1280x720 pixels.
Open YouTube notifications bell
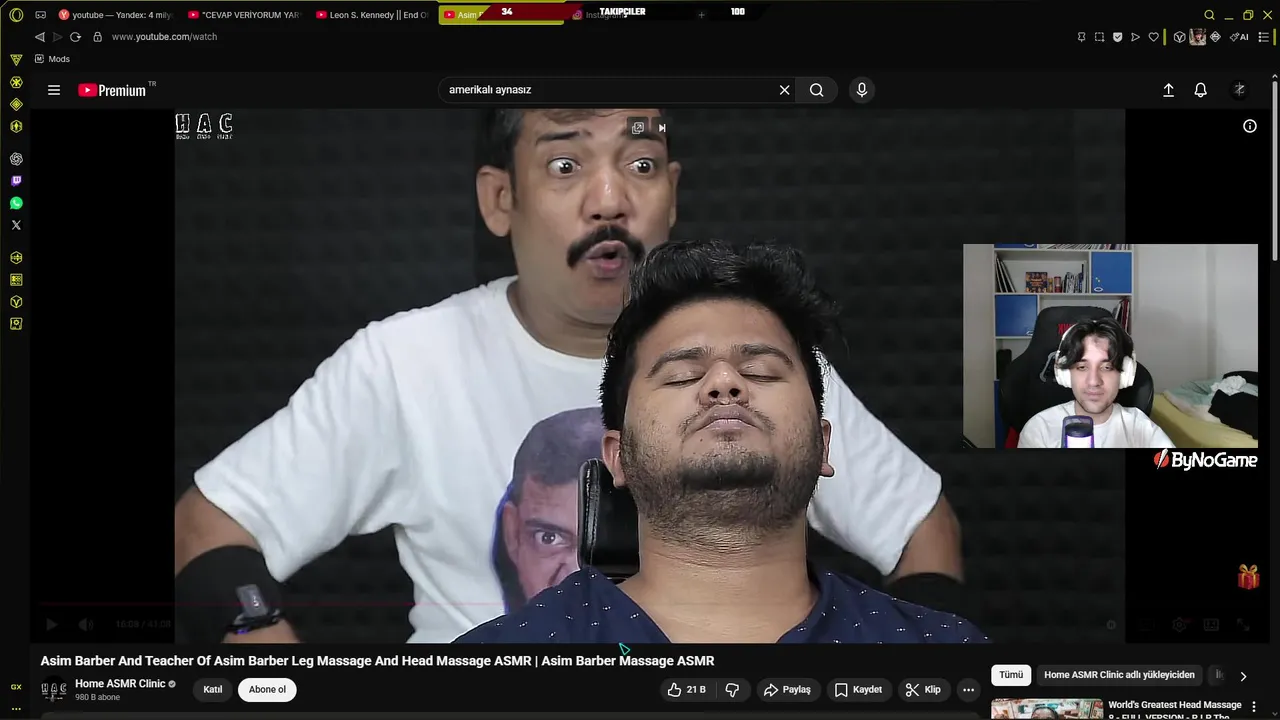(1201, 90)
